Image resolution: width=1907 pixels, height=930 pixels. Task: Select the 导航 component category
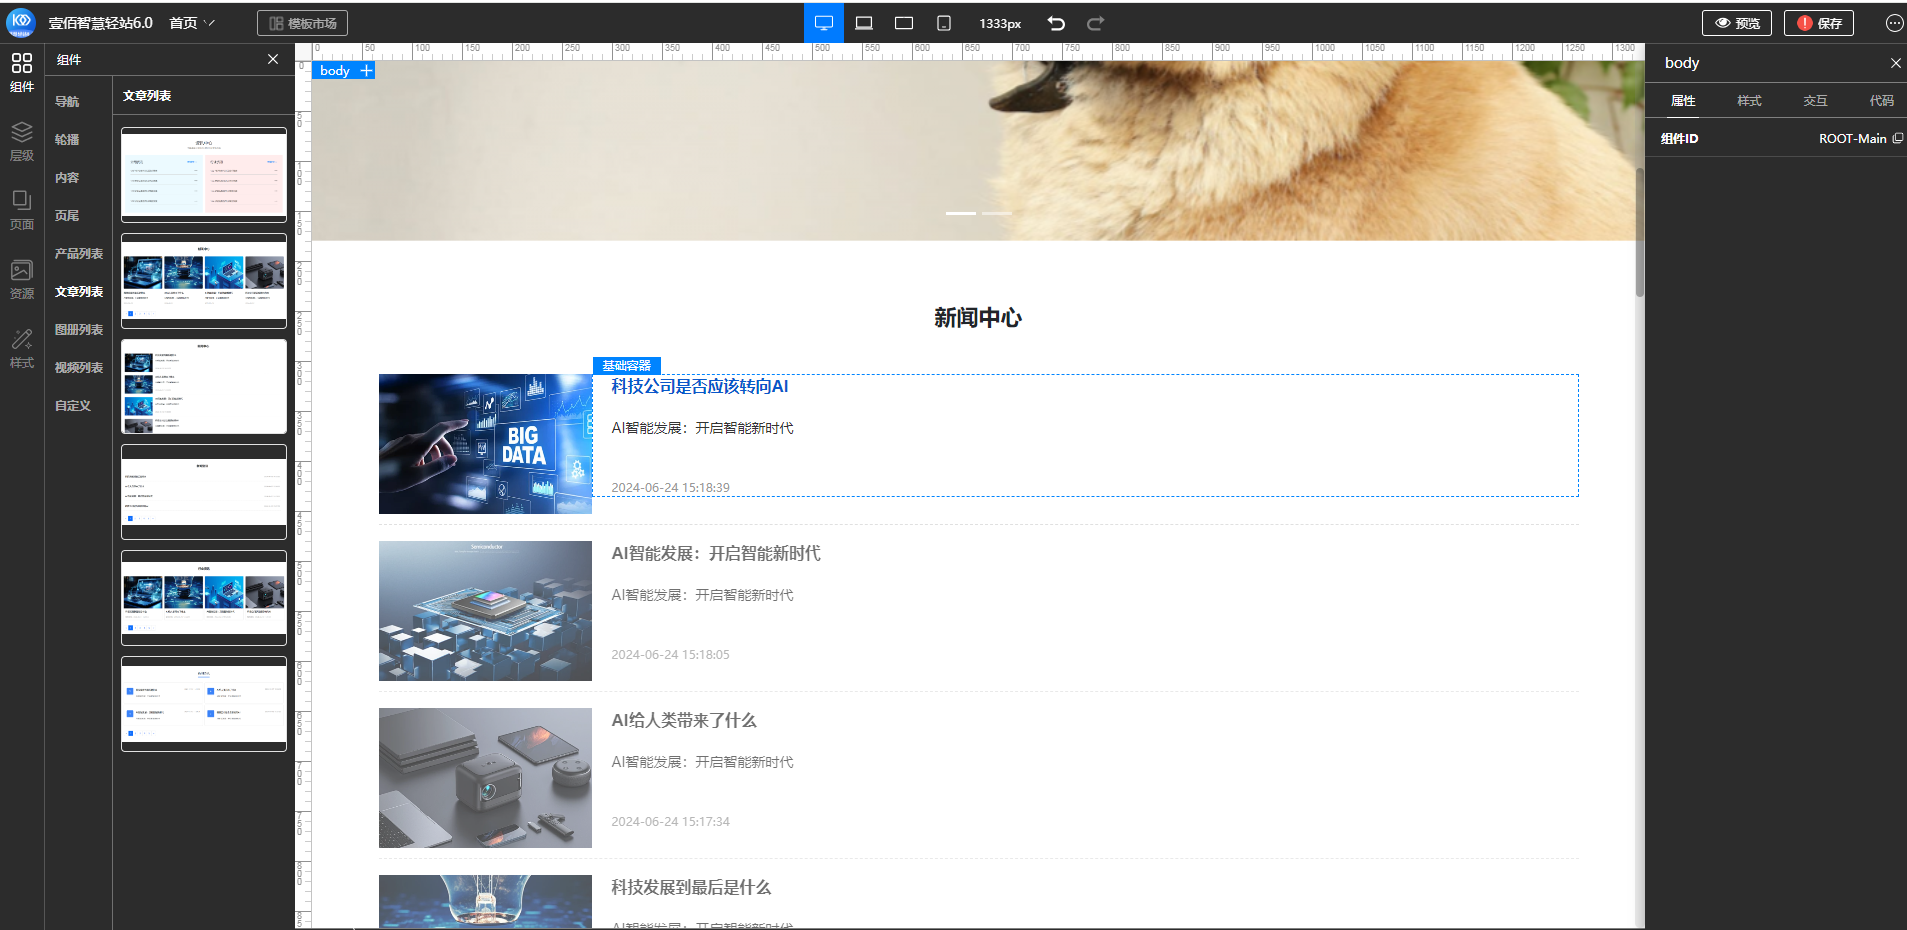pyautogui.click(x=67, y=101)
